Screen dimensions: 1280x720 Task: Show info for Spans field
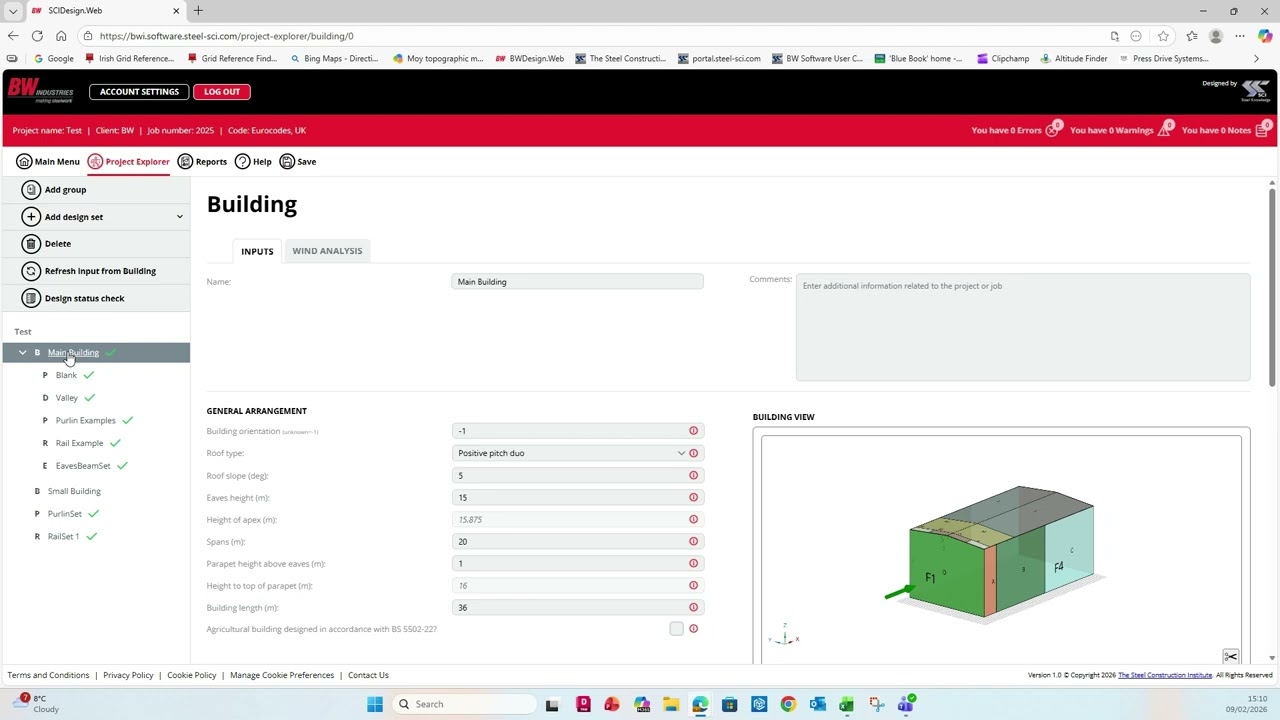pos(693,541)
